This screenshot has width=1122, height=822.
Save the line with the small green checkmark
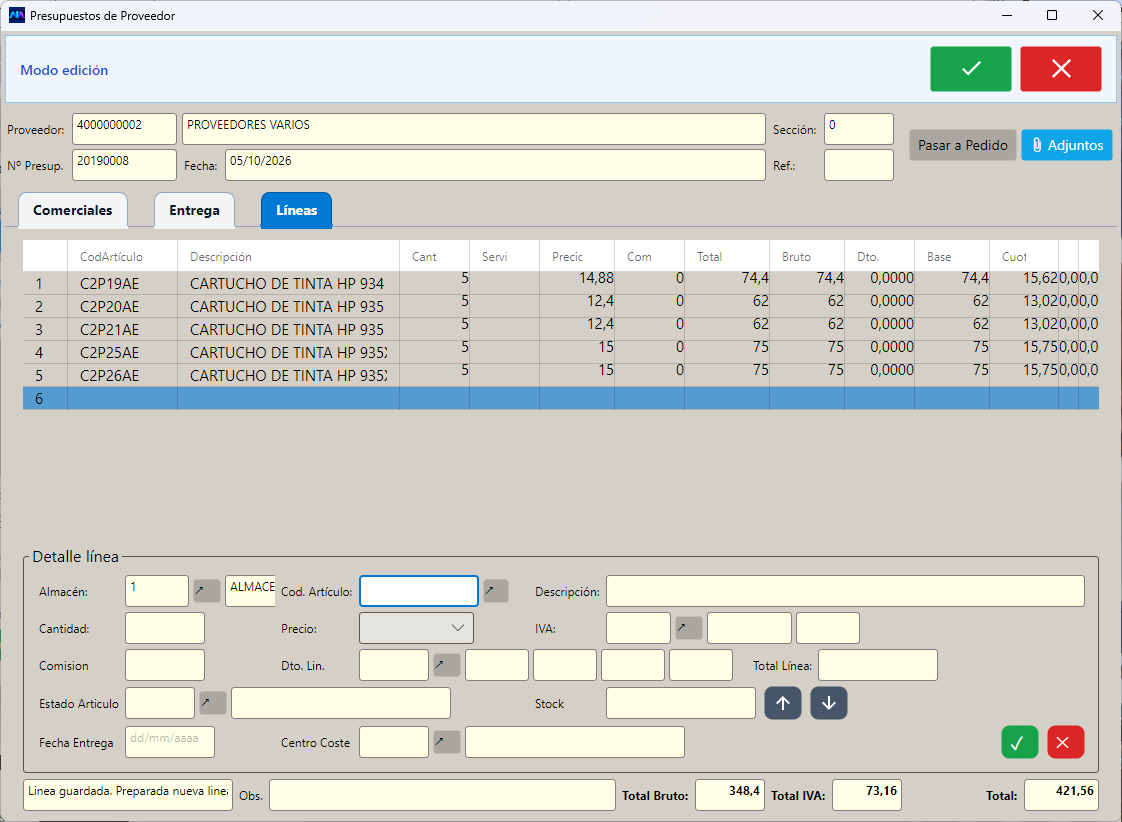(x=1020, y=743)
